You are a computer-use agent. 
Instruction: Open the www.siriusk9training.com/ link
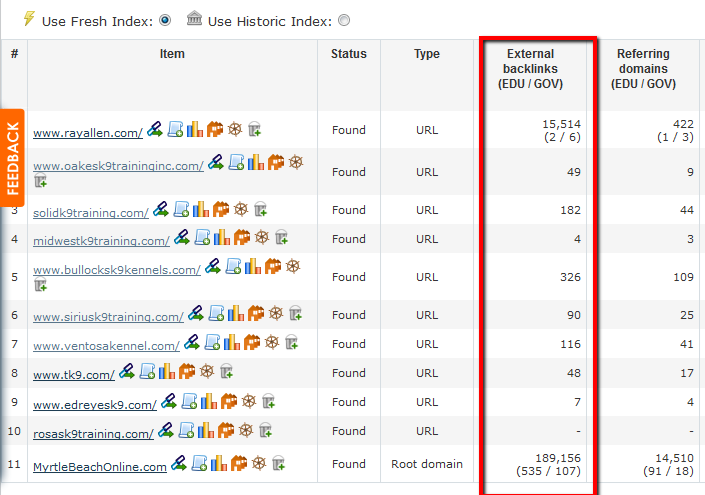[108, 317]
